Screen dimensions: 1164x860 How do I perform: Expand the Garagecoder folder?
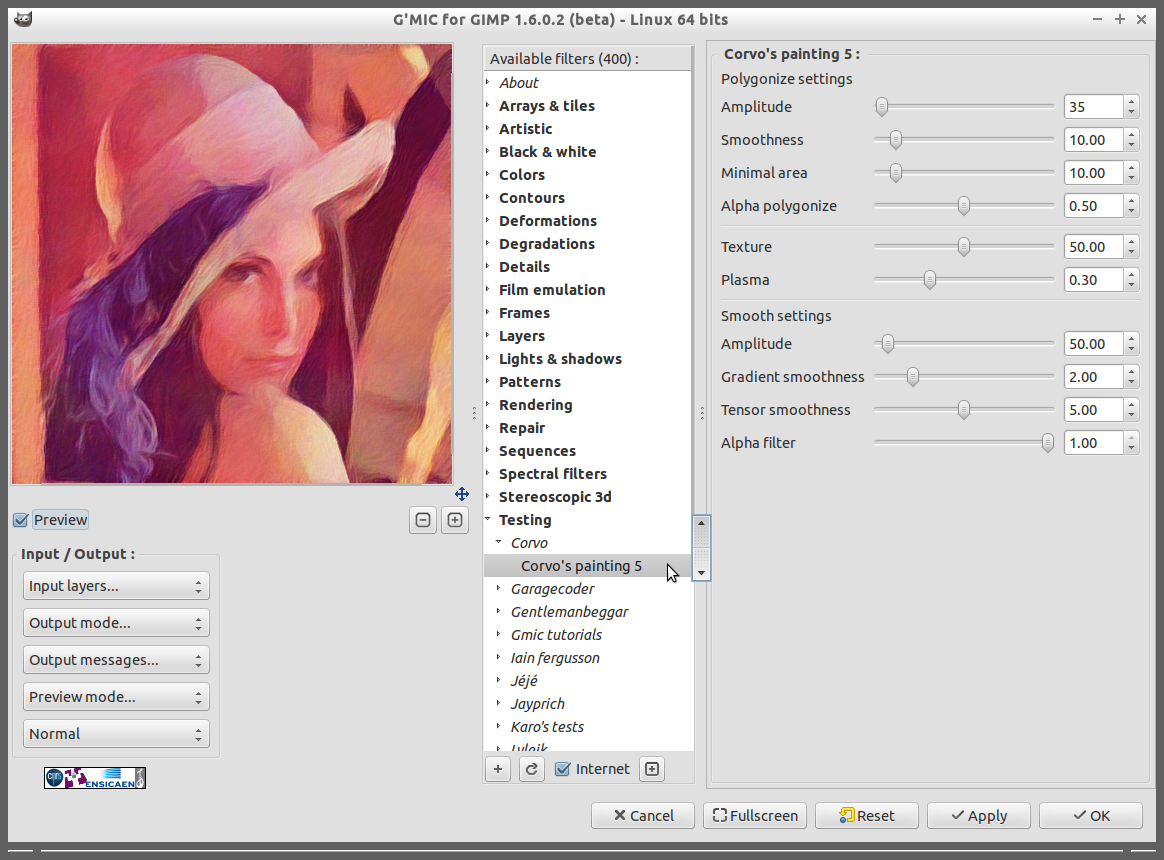pyautogui.click(x=499, y=588)
